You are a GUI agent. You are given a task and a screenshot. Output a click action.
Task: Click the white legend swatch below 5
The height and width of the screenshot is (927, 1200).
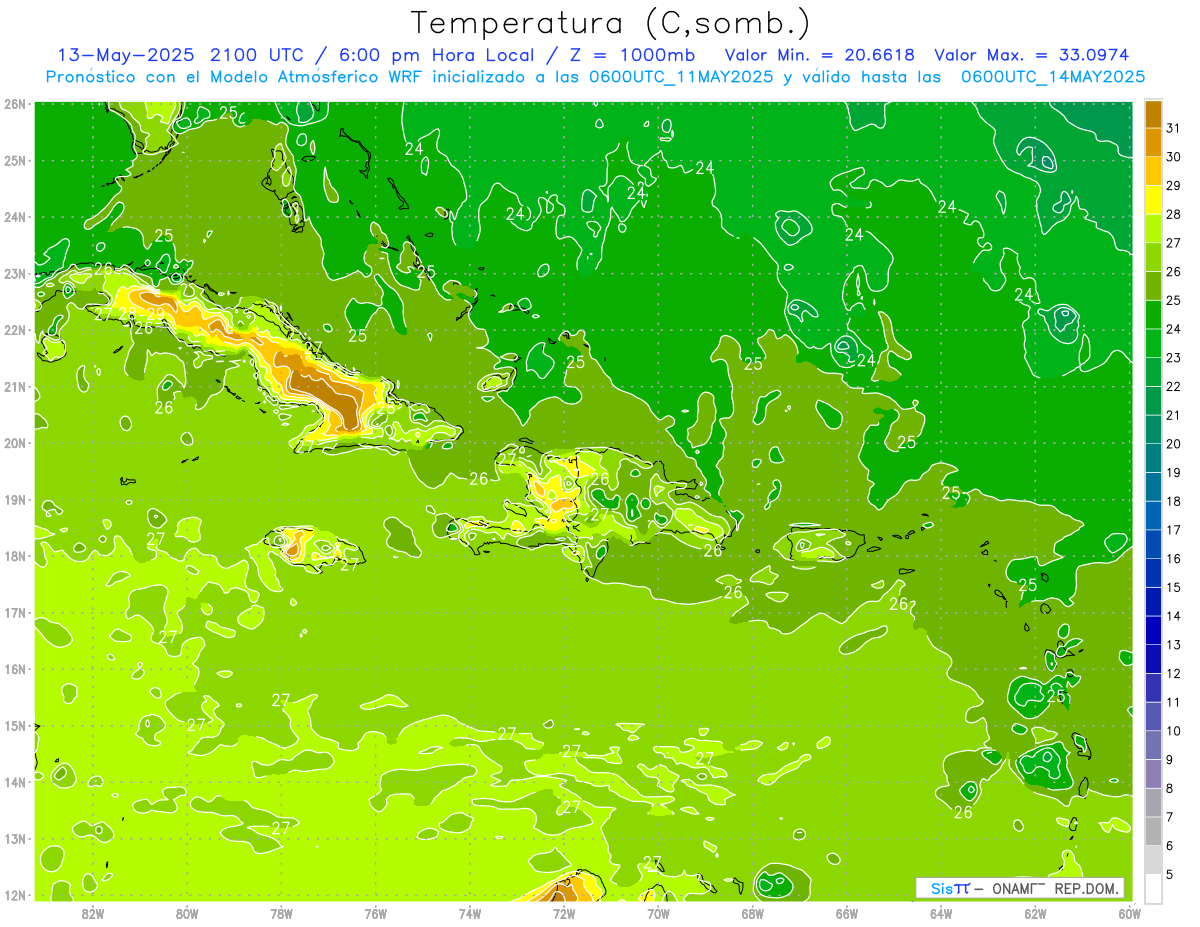[1153, 888]
